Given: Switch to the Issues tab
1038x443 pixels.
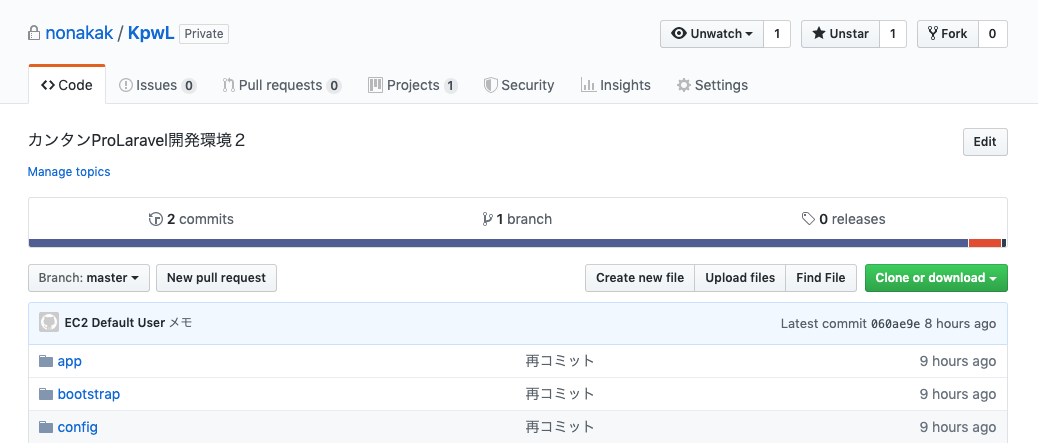Looking at the screenshot, I should pyautogui.click(x=158, y=85).
